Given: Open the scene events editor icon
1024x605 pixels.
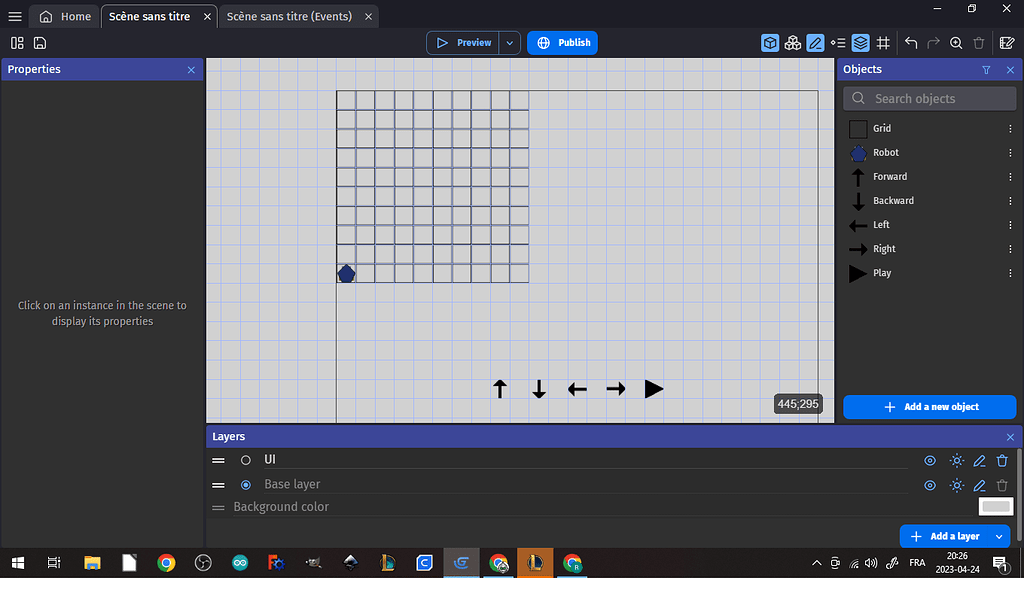Looking at the screenshot, I should click(1006, 42).
